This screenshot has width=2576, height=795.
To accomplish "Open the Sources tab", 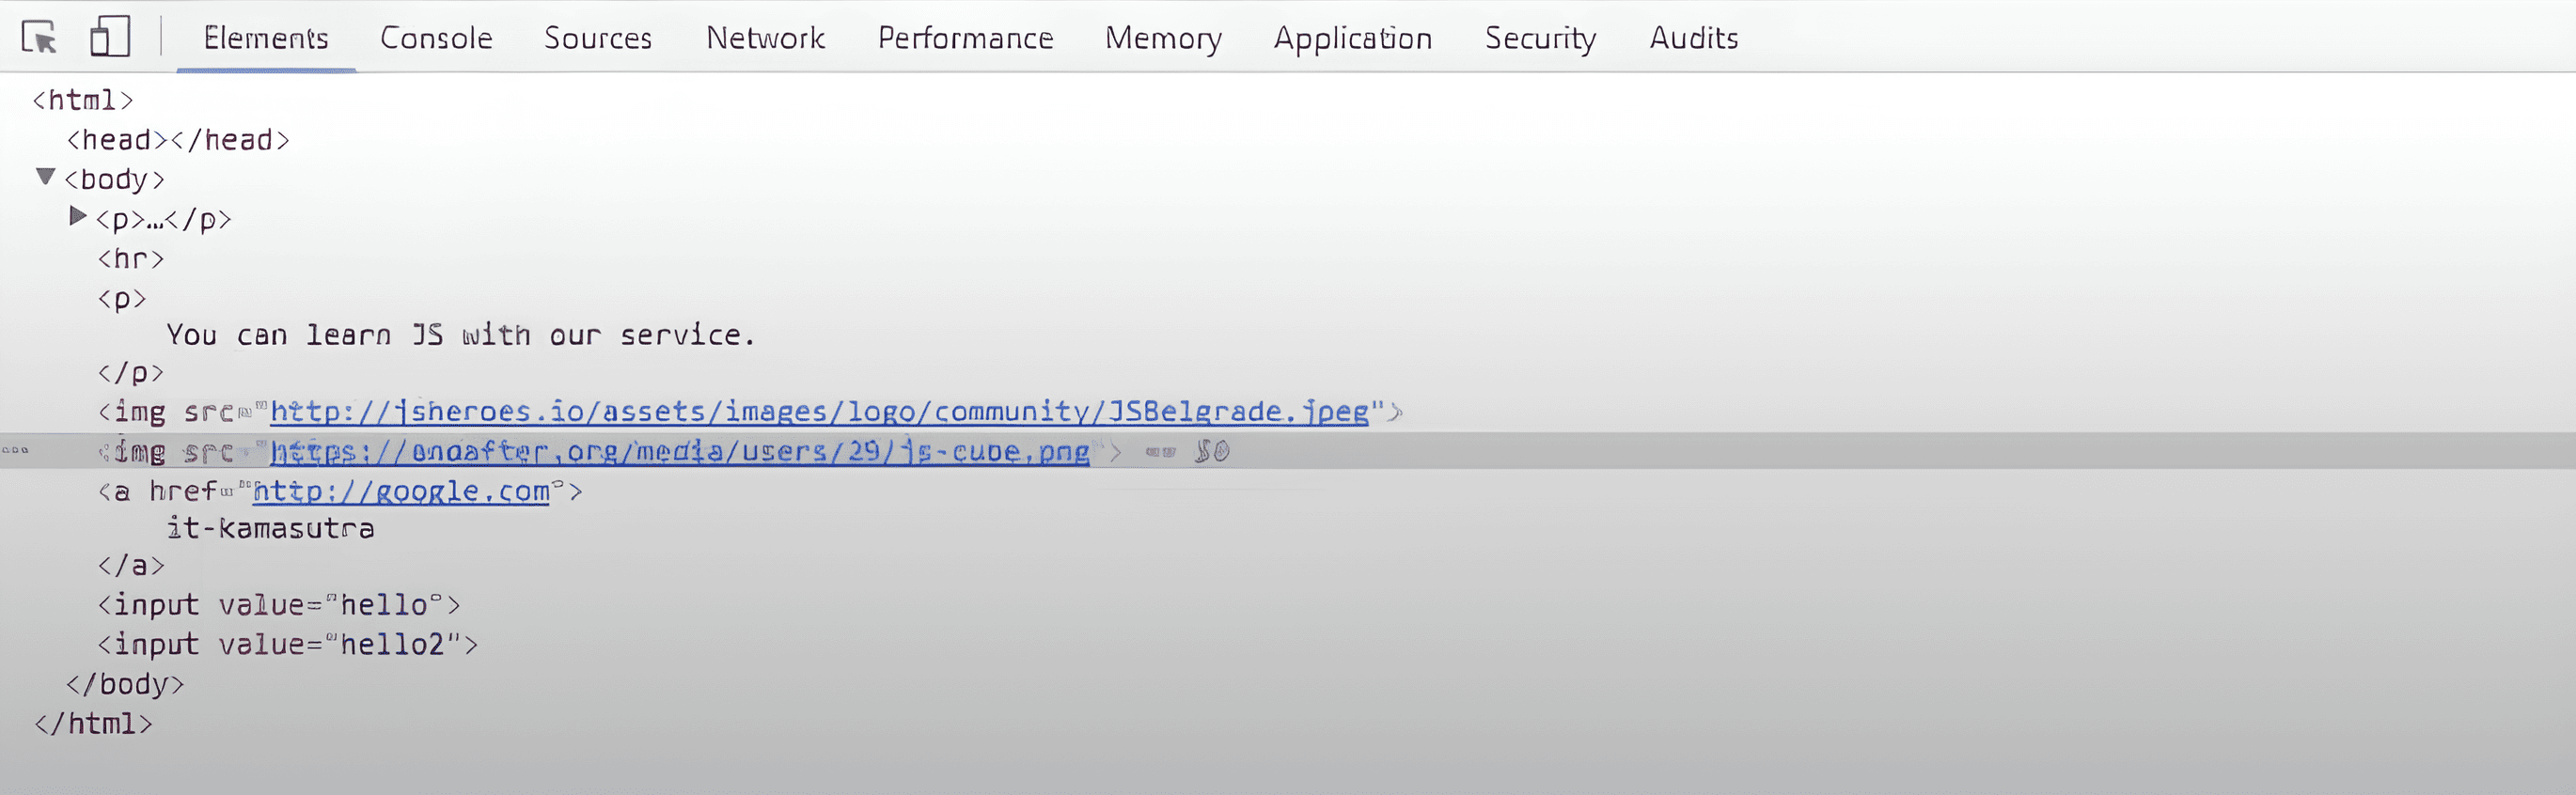I will tap(597, 38).
